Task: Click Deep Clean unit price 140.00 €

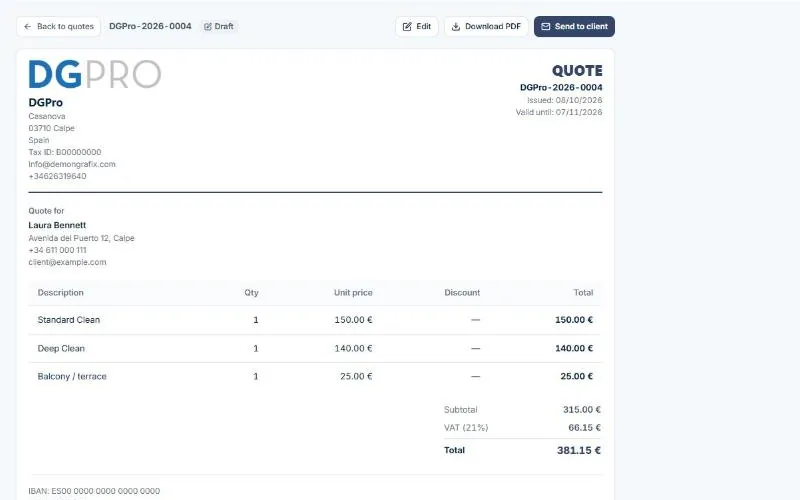Action: pos(353,348)
